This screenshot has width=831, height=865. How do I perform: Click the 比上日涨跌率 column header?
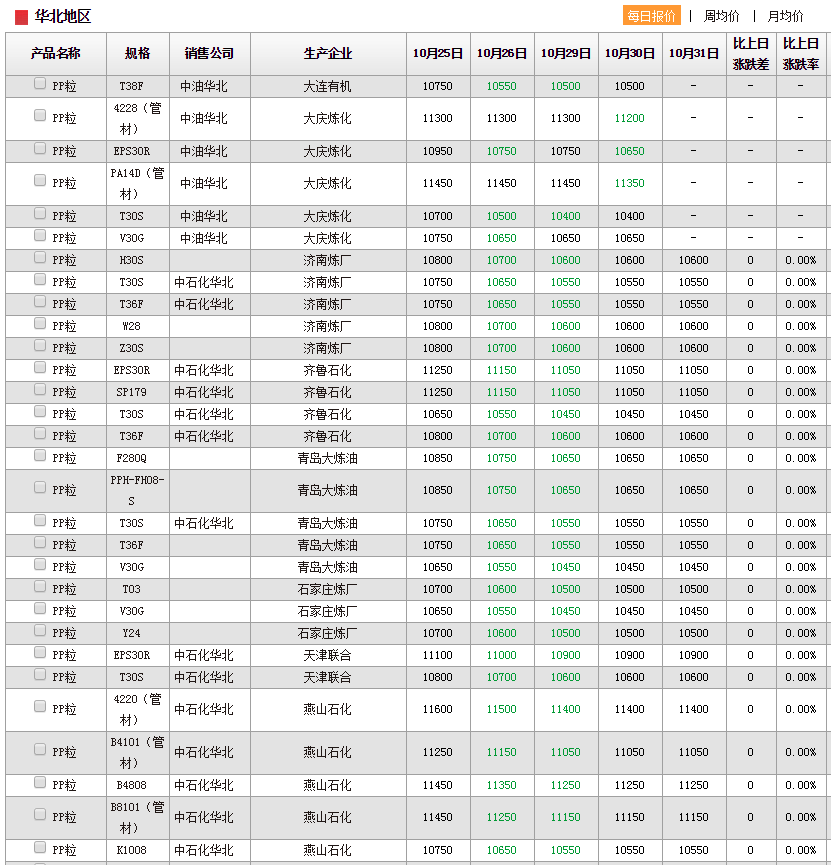801,54
